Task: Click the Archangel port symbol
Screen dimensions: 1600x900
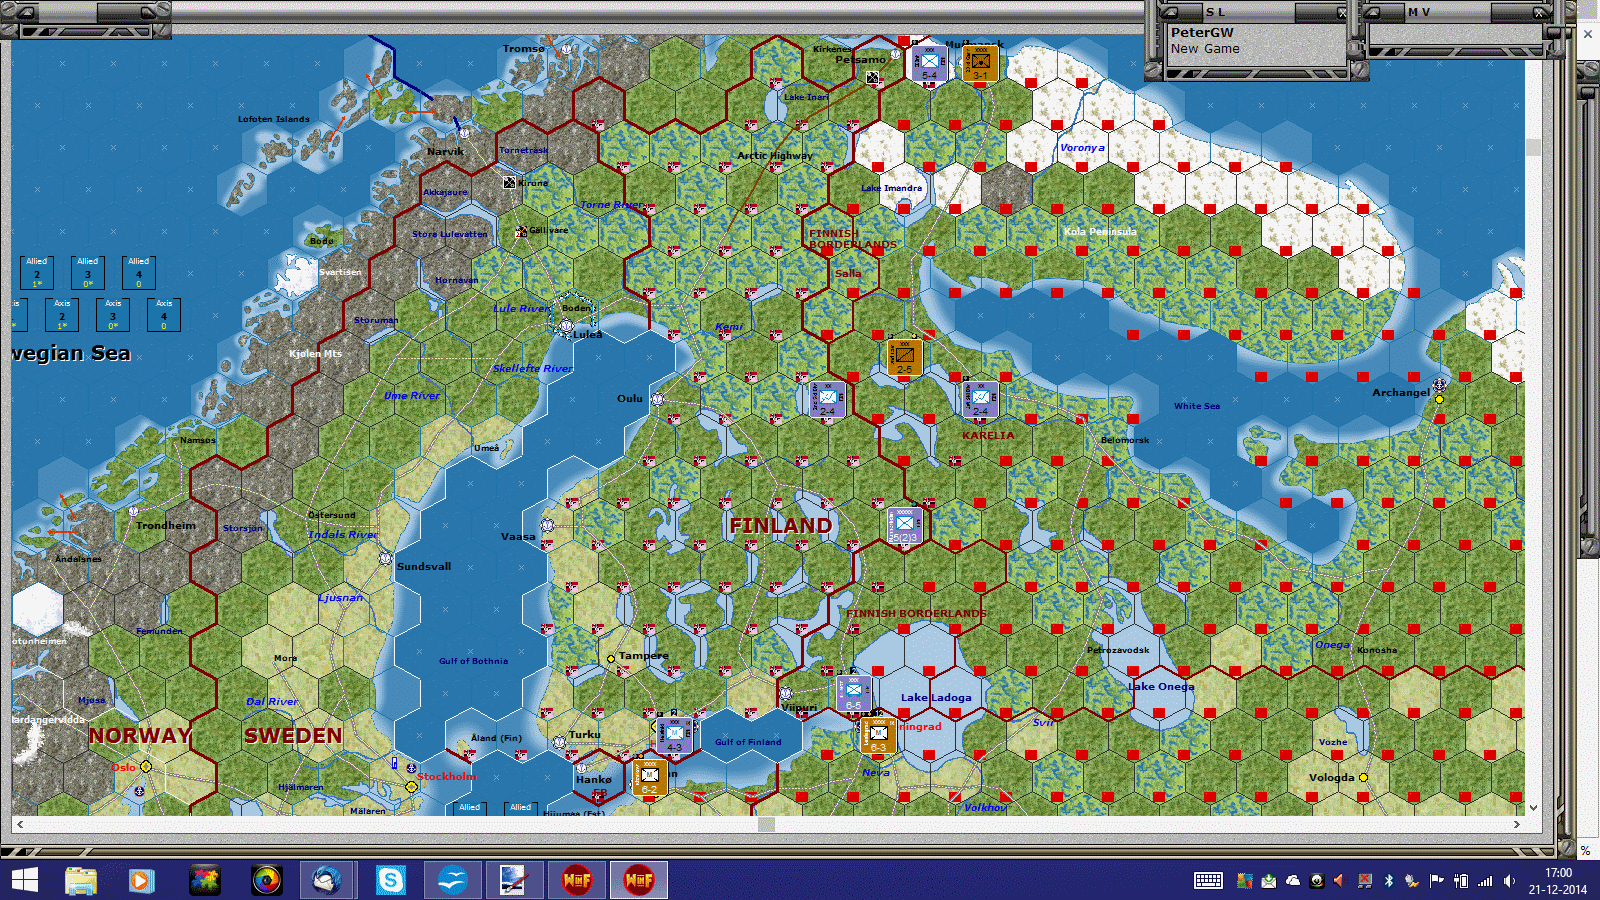Action: (x=1439, y=384)
